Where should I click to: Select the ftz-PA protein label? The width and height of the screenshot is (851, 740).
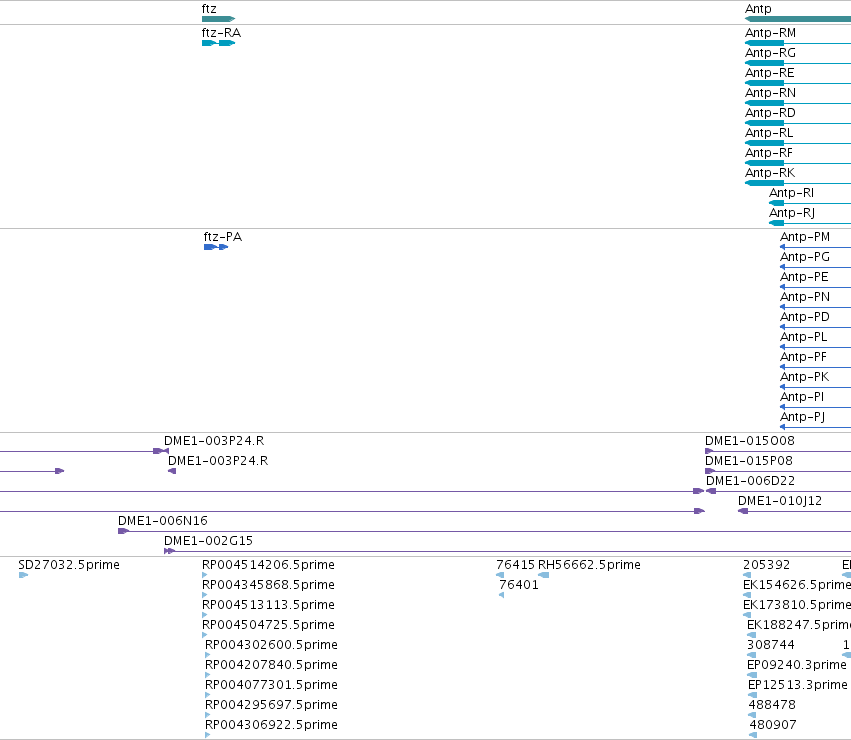click(223, 237)
